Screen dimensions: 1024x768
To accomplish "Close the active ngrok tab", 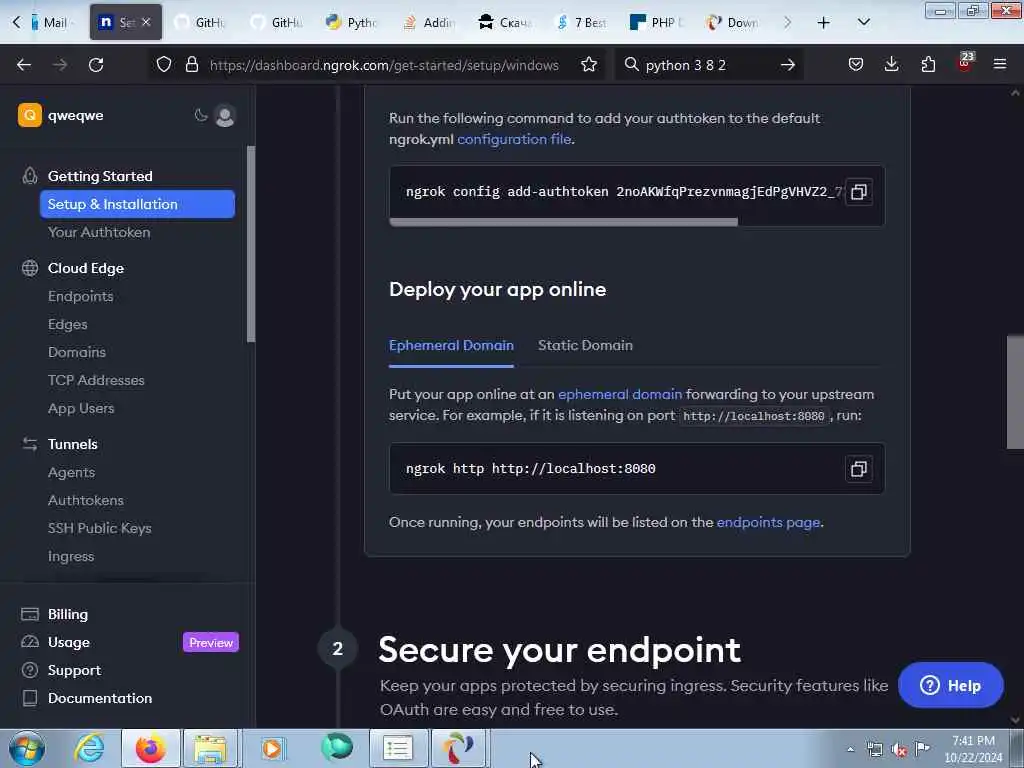I will (x=146, y=22).
